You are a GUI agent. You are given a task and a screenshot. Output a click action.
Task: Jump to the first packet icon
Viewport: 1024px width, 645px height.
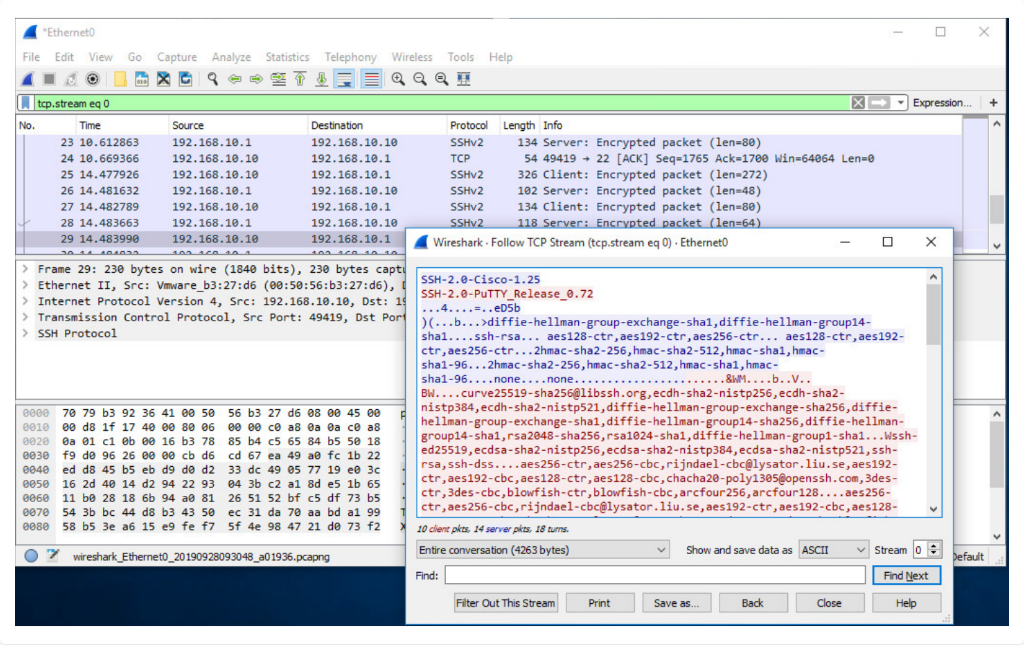pos(300,79)
